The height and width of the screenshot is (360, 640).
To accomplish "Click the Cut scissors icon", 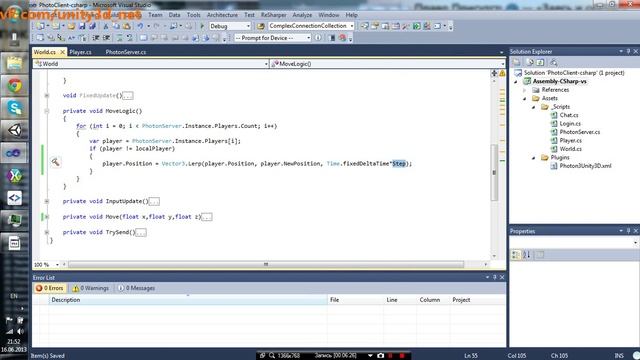I will click(106, 26).
